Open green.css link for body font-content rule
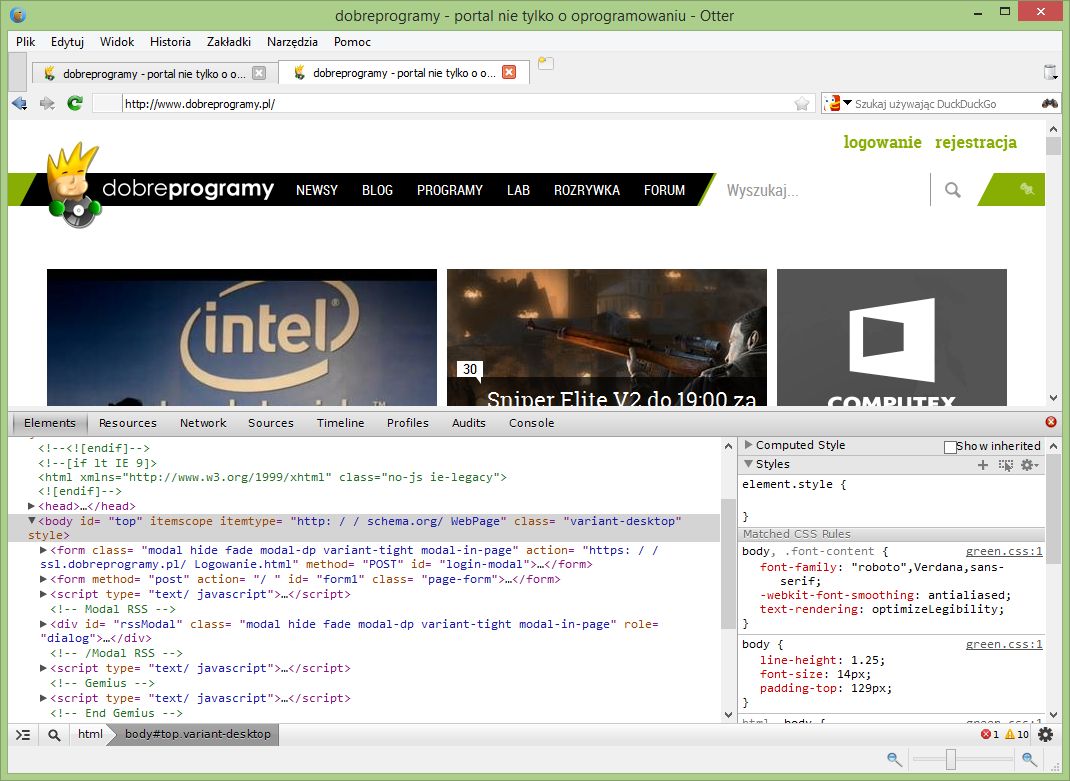The image size is (1070, 781). point(1003,551)
